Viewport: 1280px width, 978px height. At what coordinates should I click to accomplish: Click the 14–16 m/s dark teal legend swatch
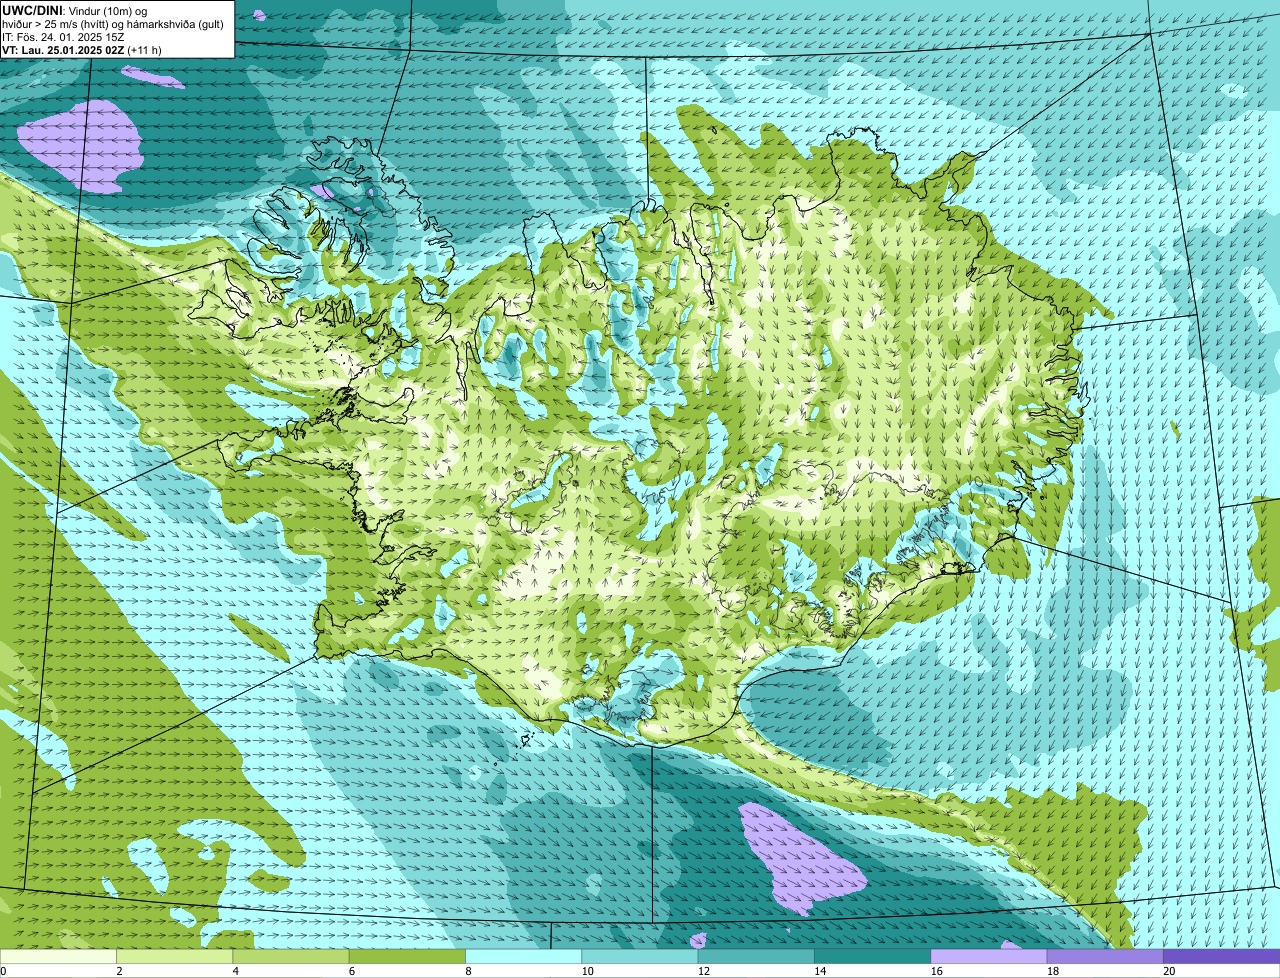pos(872,957)
